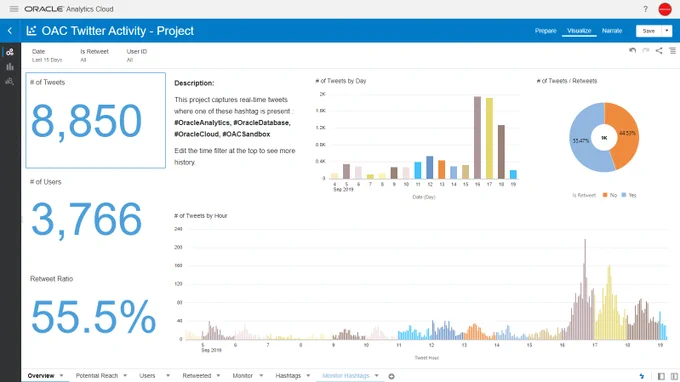Open the Potential Reach tab dropdown arrow
The height and width of the screenshot is (382, 680).
[125, 375]
